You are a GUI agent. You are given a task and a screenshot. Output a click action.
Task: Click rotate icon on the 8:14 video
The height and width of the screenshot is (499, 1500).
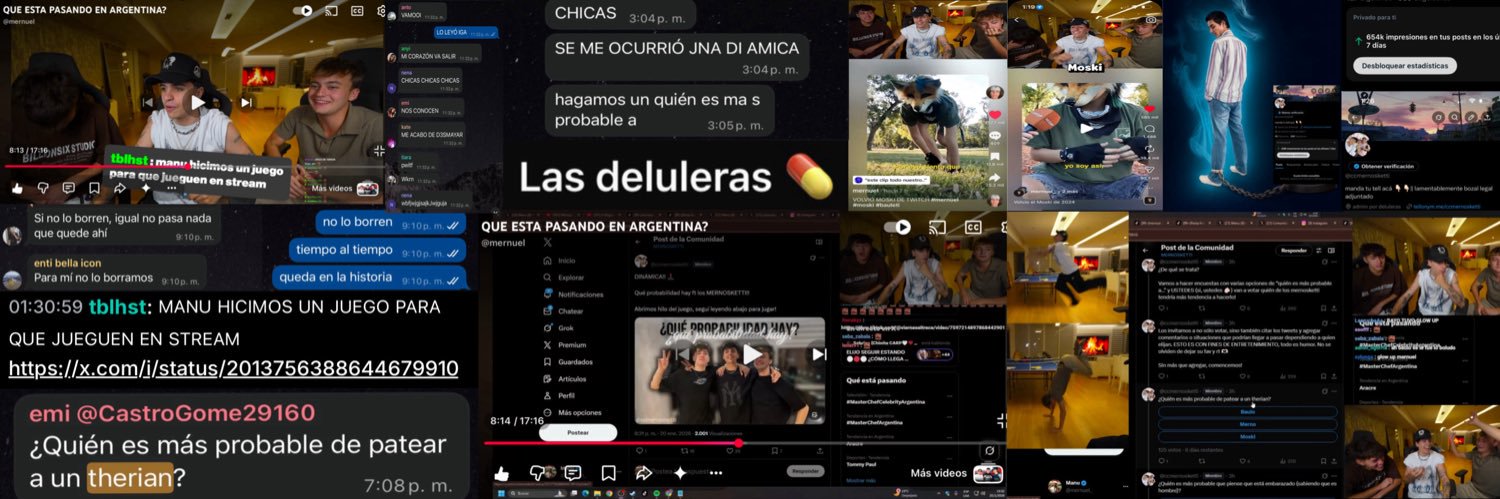pyautogui.click(x=990, y=451)
